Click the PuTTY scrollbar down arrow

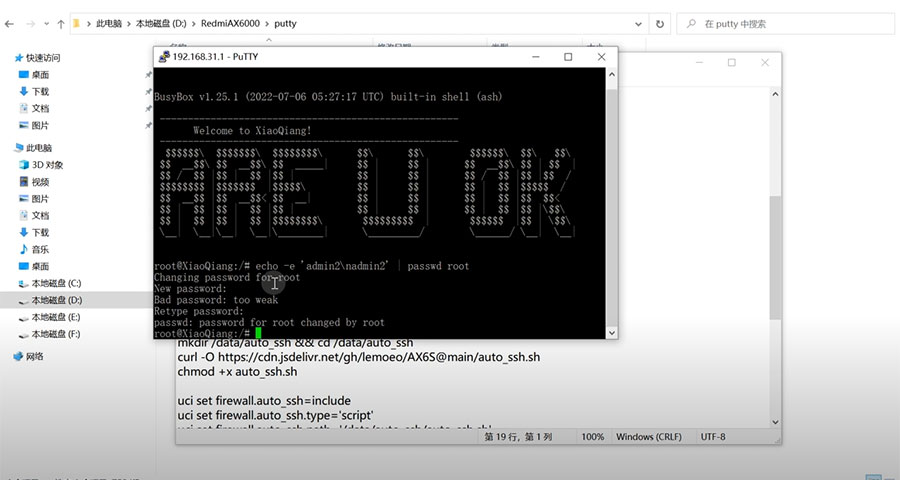[611, 333]
